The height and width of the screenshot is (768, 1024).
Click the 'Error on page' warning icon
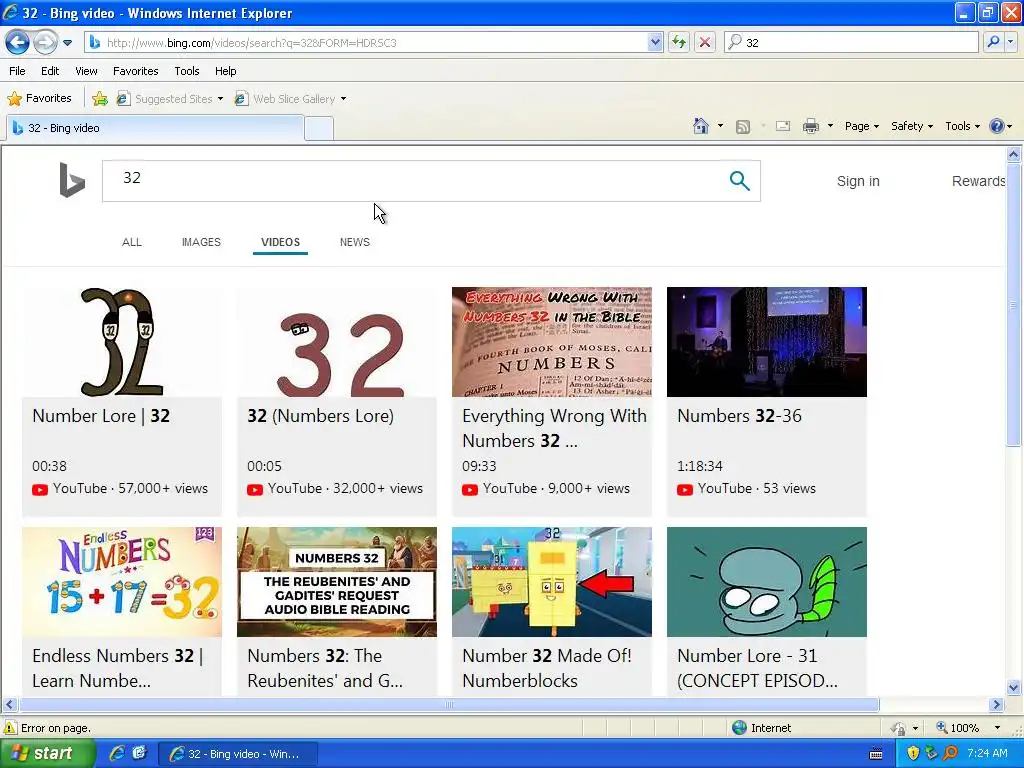pos(10,728)
